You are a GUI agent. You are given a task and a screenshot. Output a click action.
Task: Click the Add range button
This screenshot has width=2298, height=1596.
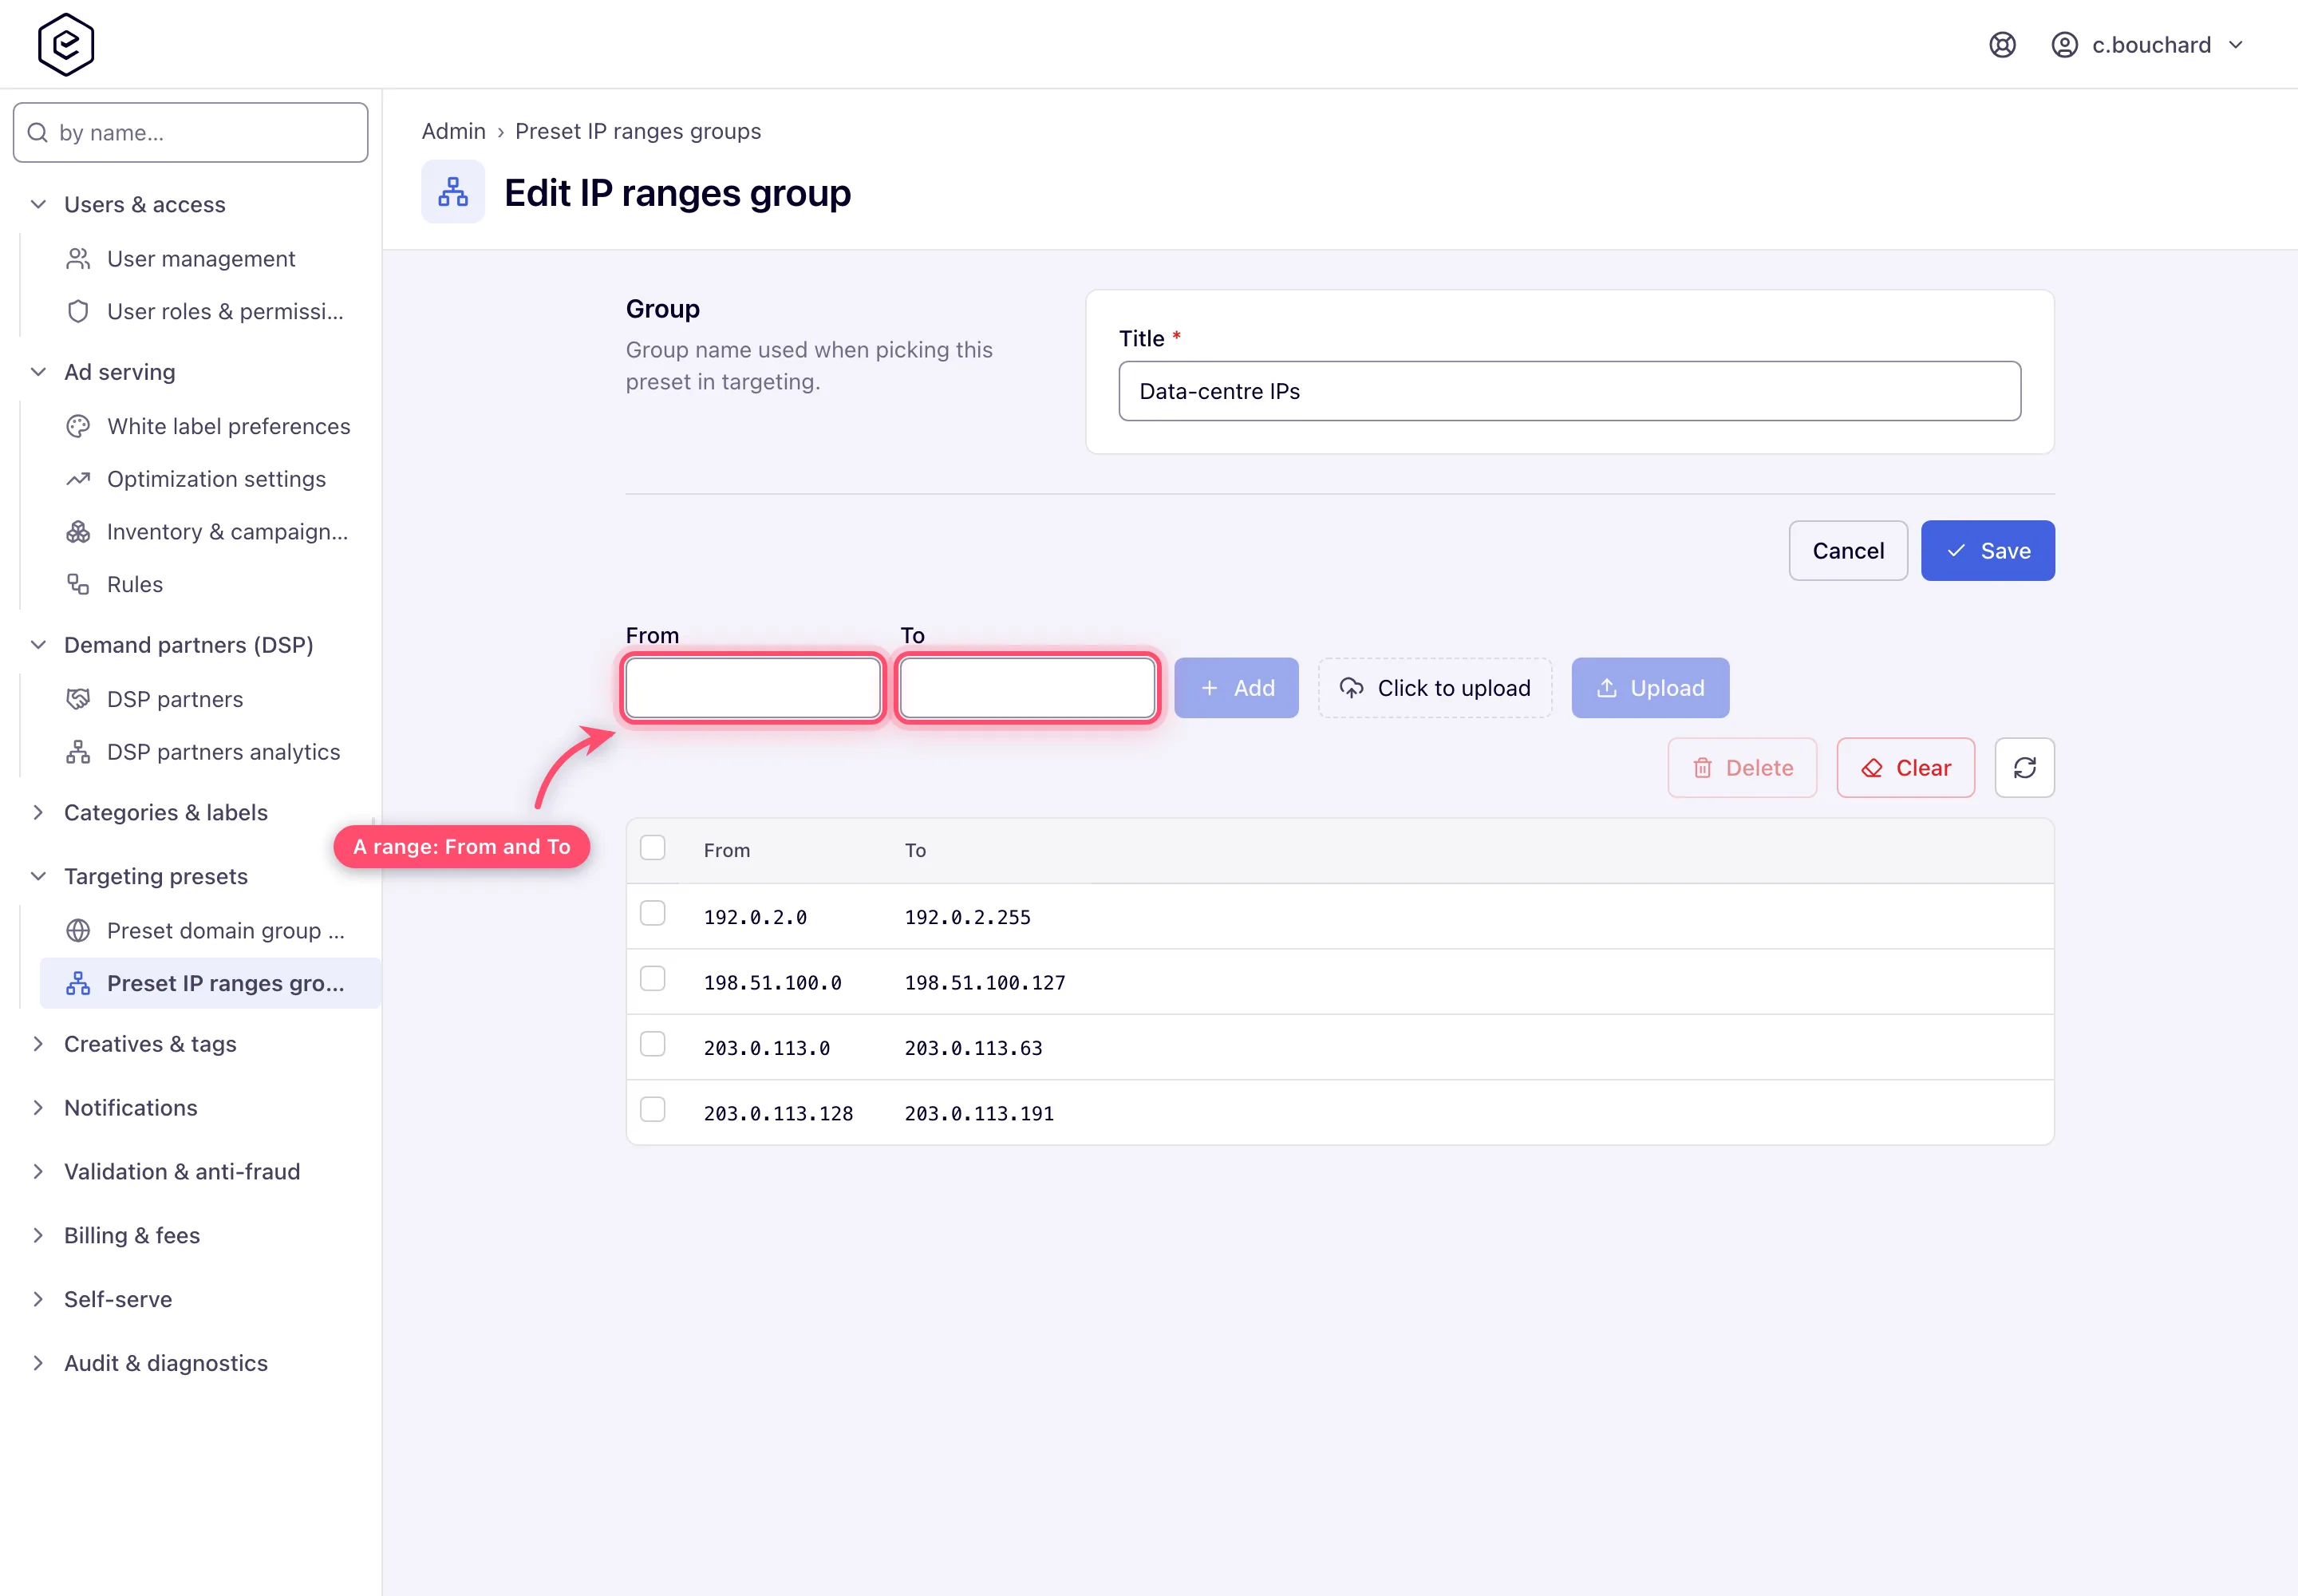(x=1236, y=688)
